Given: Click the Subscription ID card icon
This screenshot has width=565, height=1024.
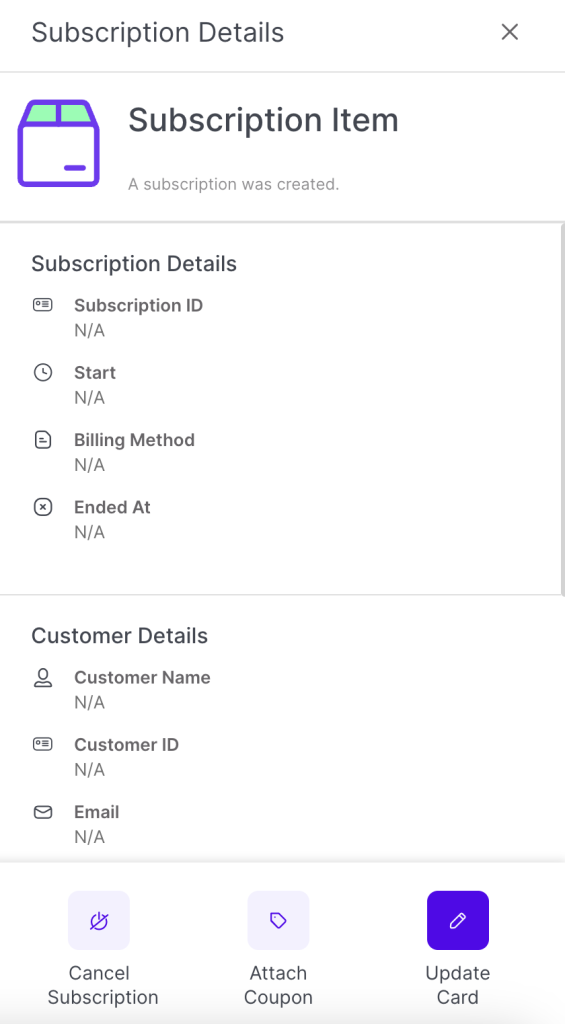Looking at the screenshot, I should [43, 305].
